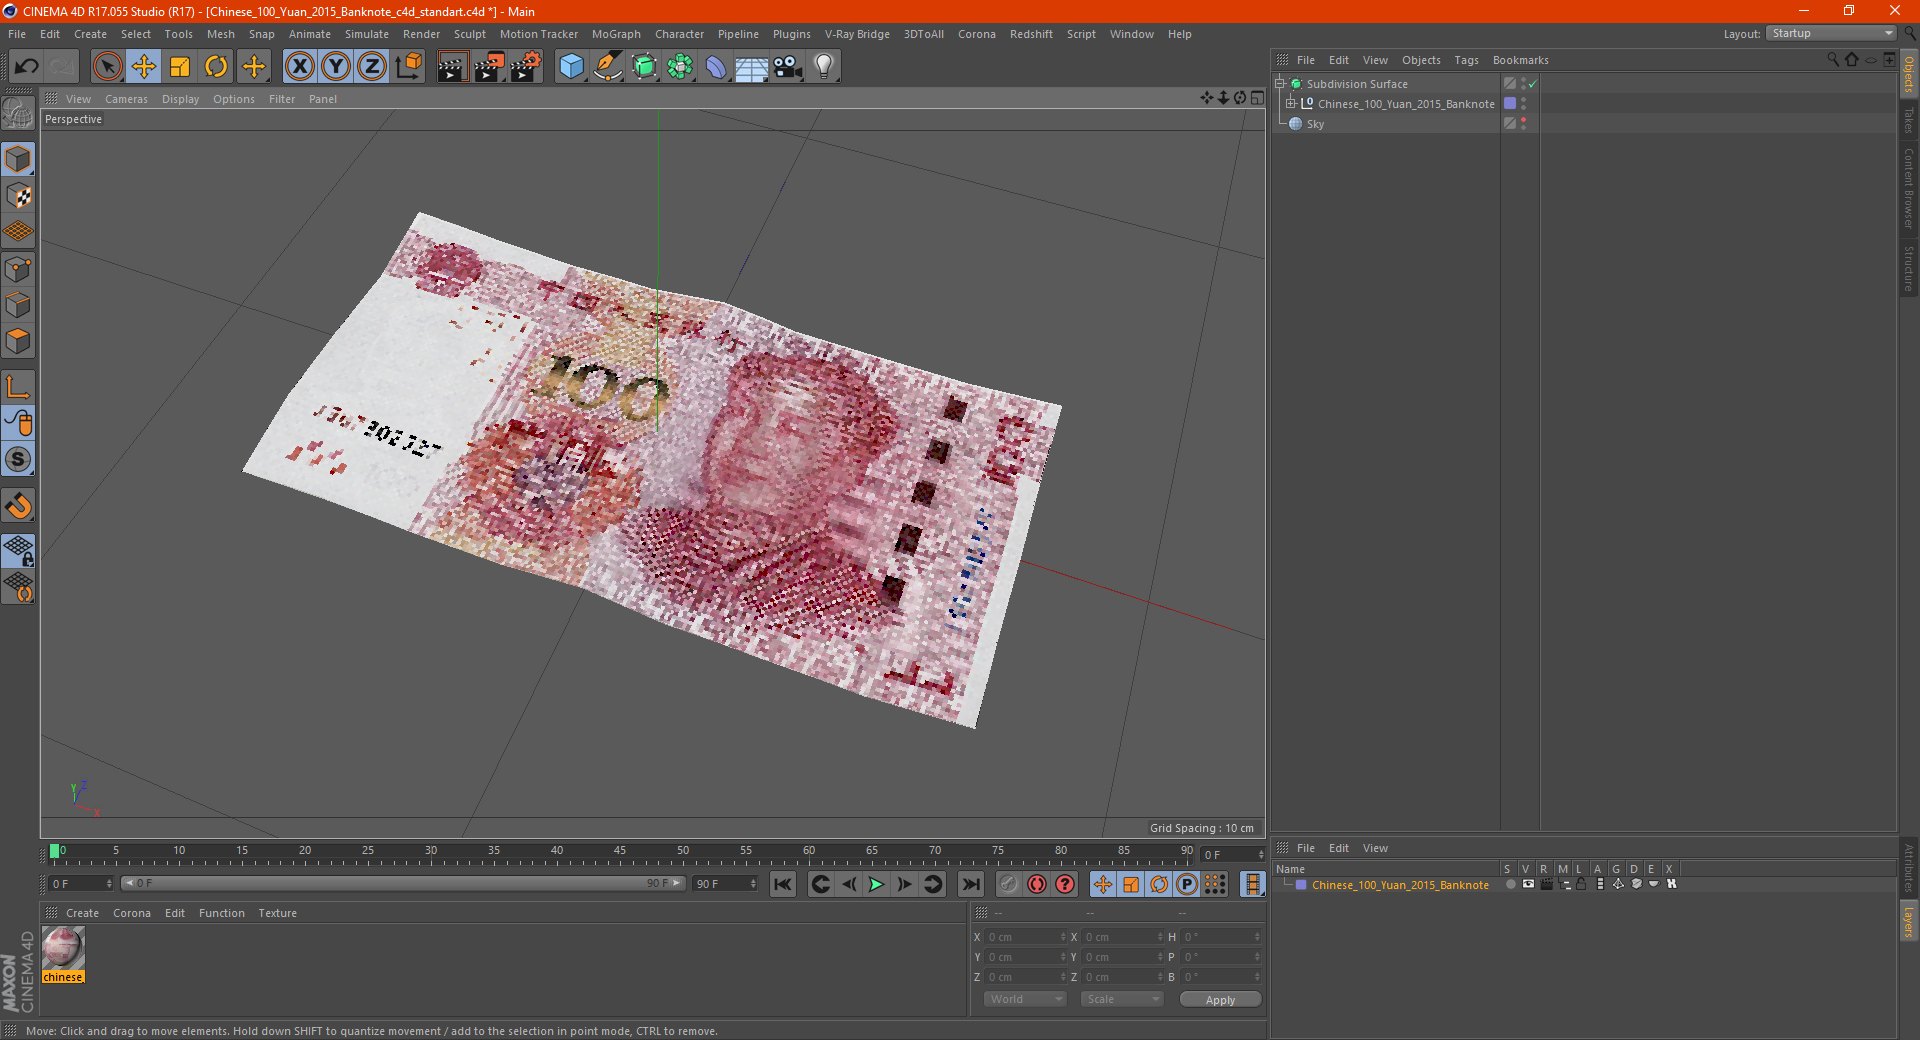
Task: Open the Subdivision Surface generators icon
Action: [x=644, y=67]
